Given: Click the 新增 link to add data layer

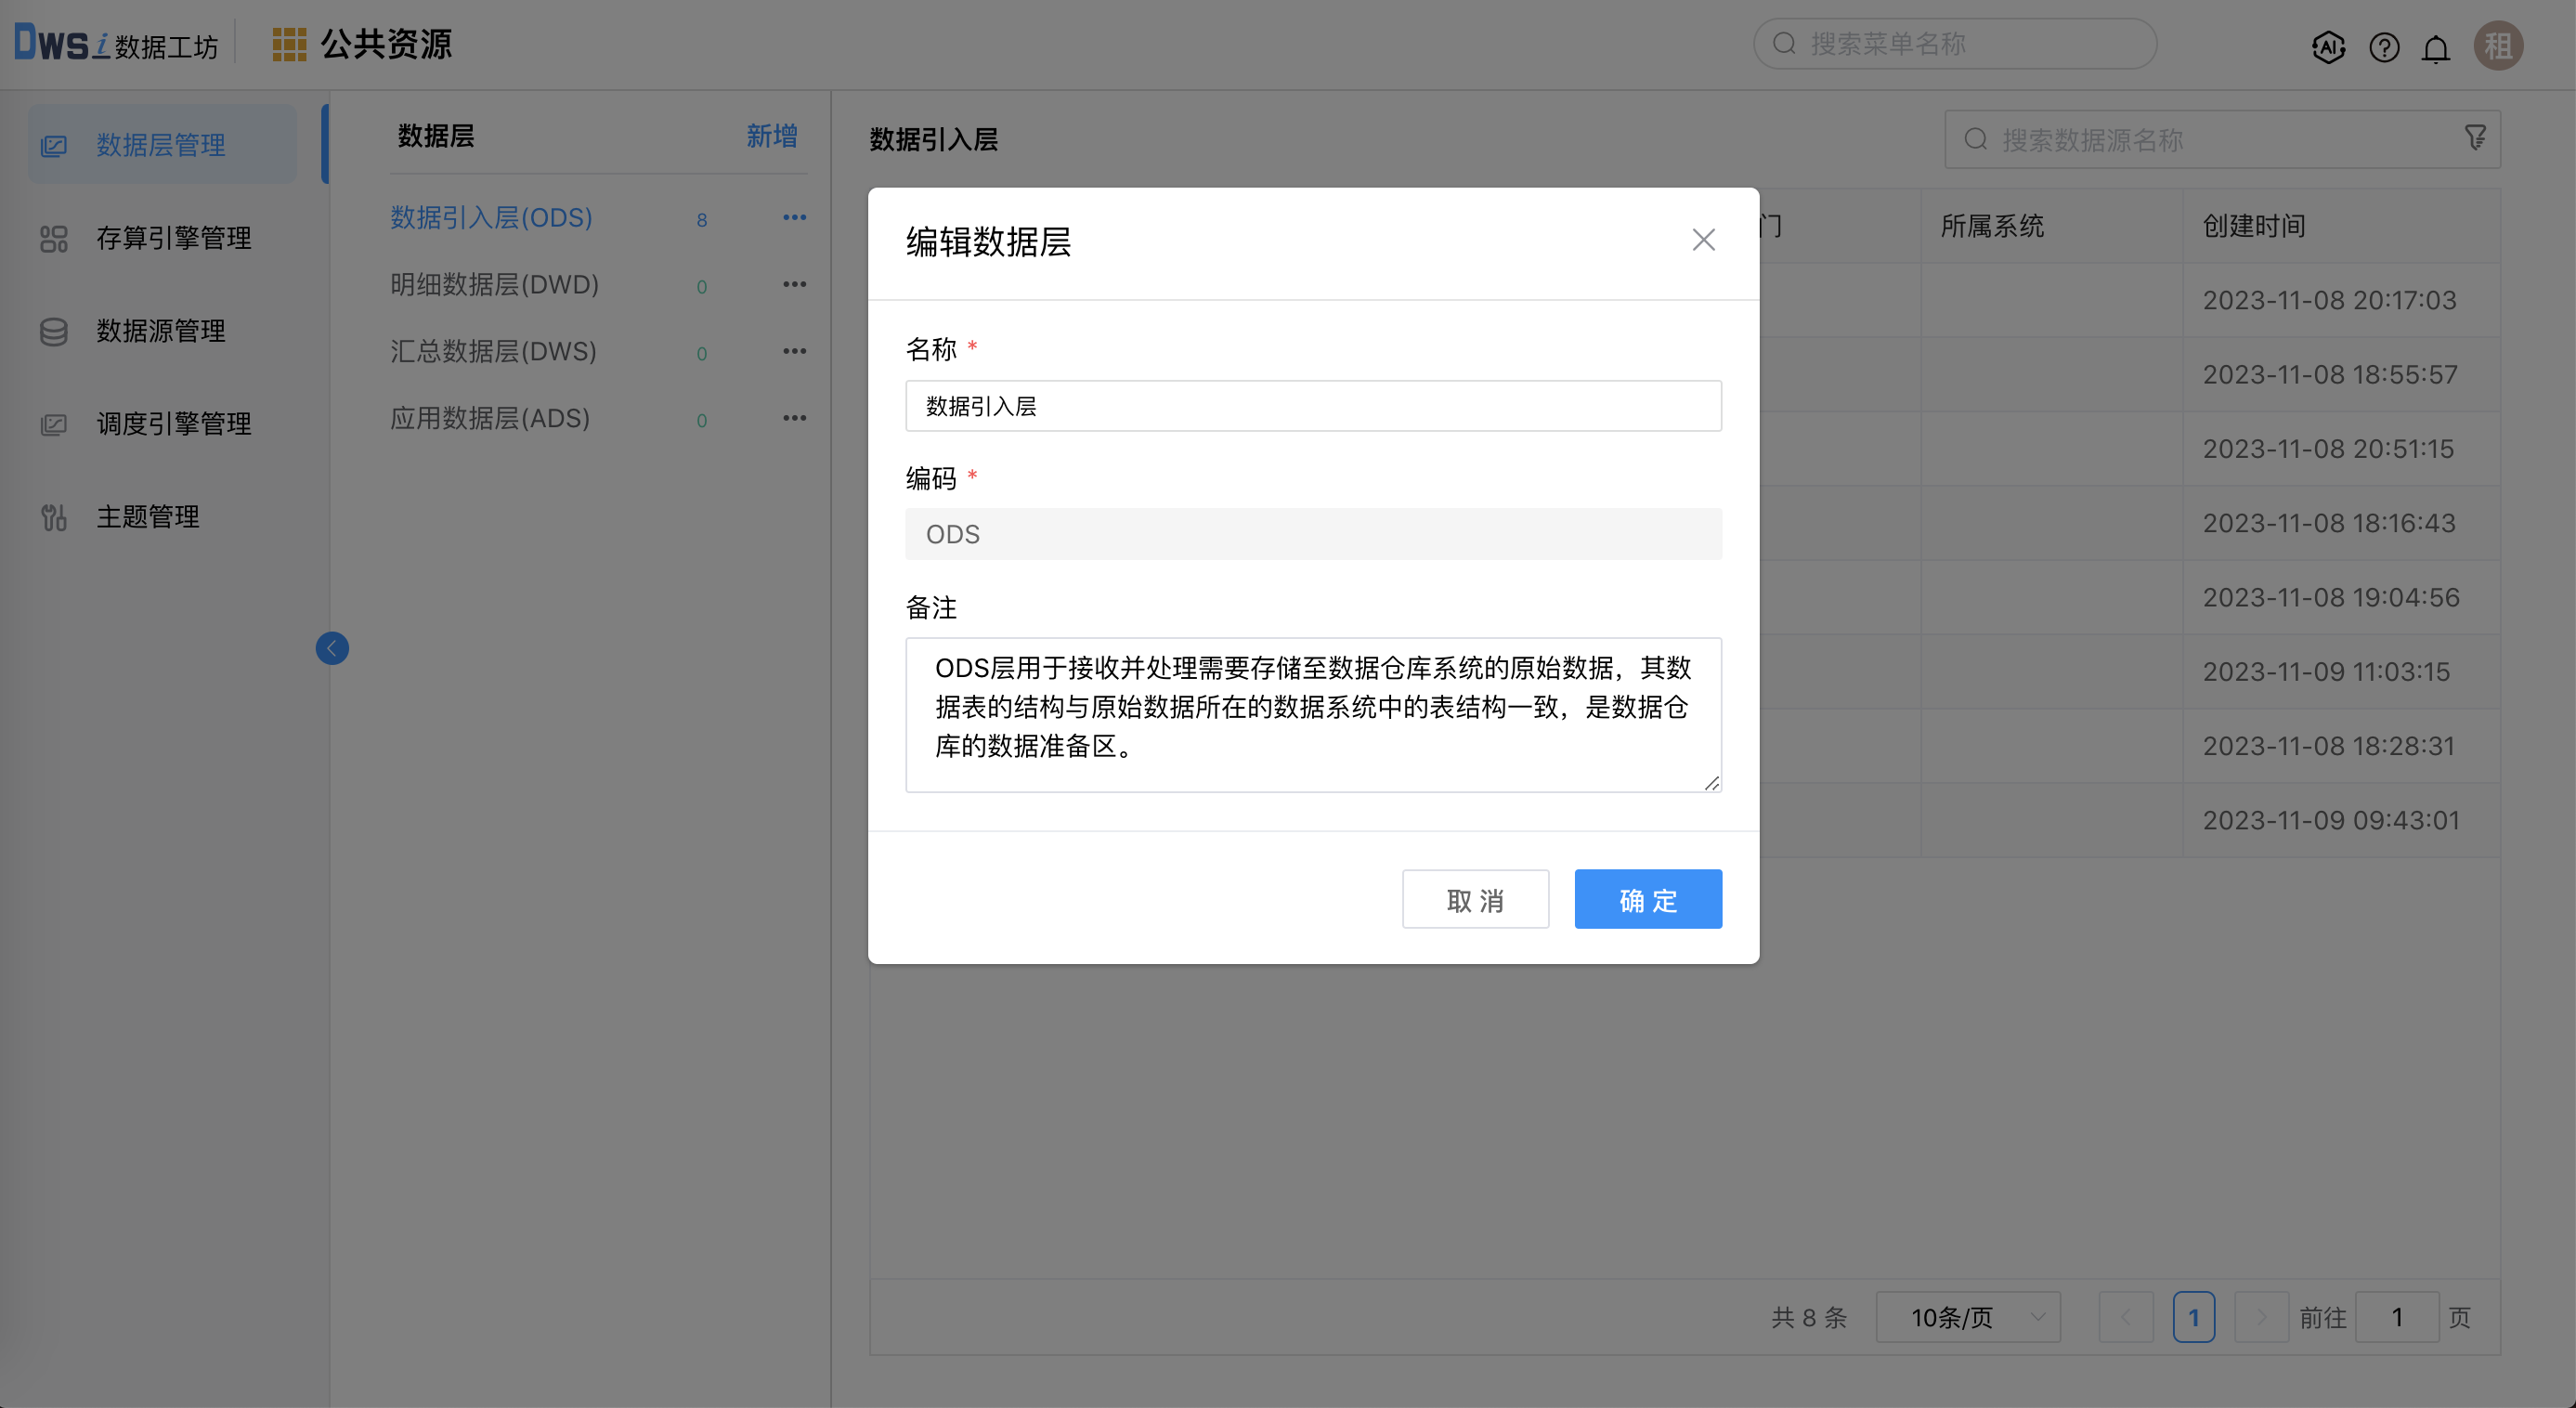Looking at the screenshot, I should coord(770,136).
